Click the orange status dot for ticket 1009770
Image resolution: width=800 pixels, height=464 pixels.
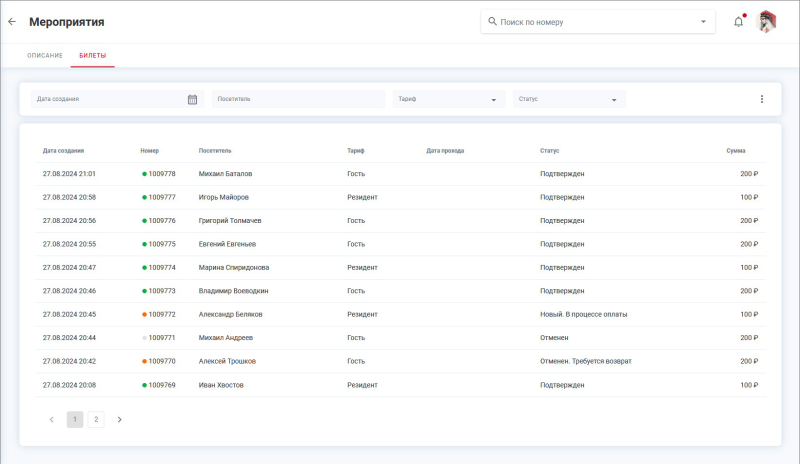tap(144, 361)
